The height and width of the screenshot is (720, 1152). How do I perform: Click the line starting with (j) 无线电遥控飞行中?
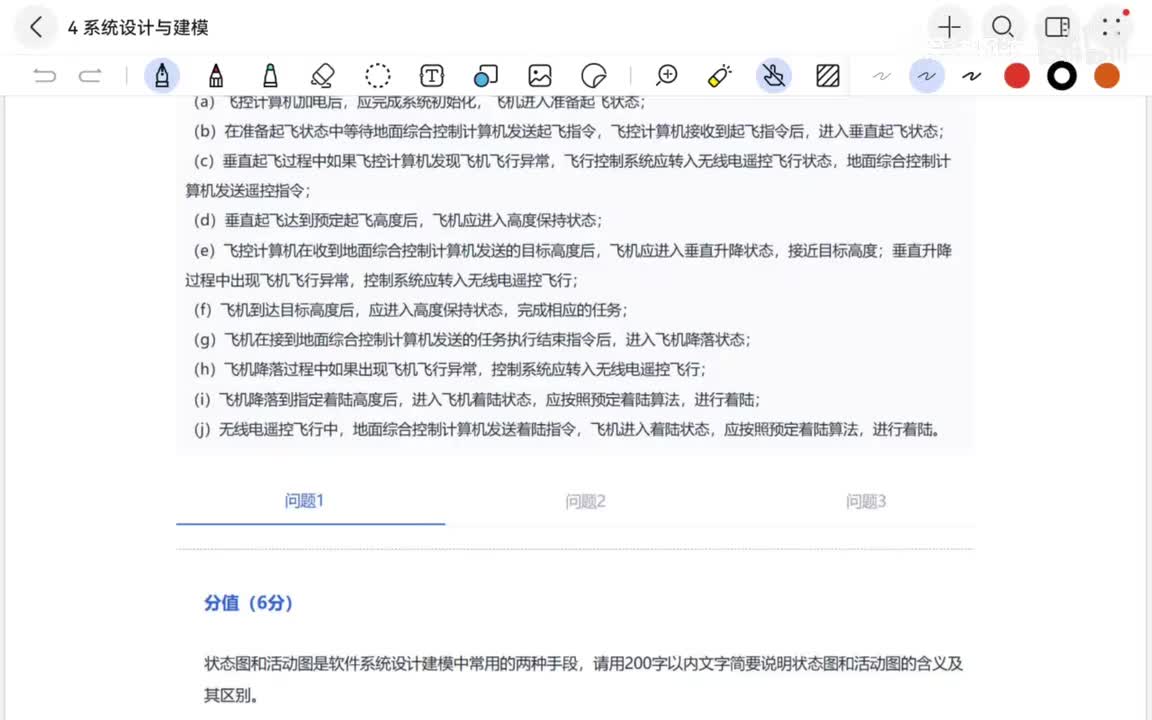(x=566, y=430)
